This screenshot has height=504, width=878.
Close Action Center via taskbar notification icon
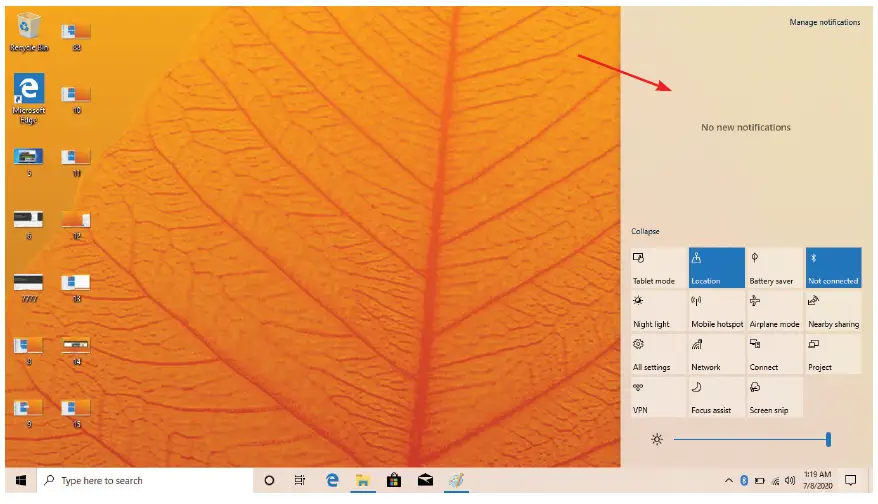click(851, 480)
